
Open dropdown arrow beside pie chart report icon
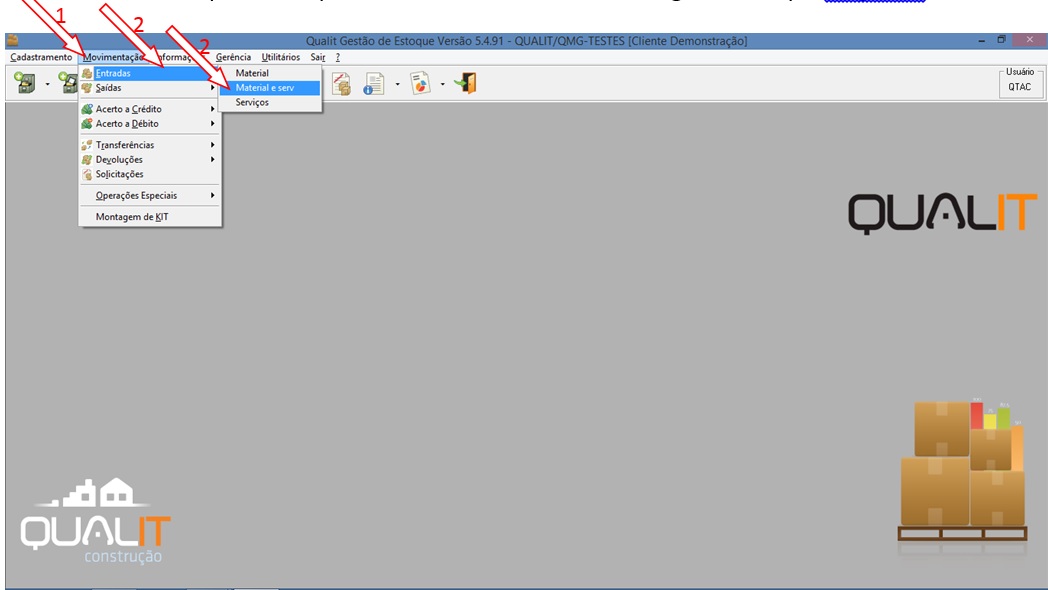(442, 84)
